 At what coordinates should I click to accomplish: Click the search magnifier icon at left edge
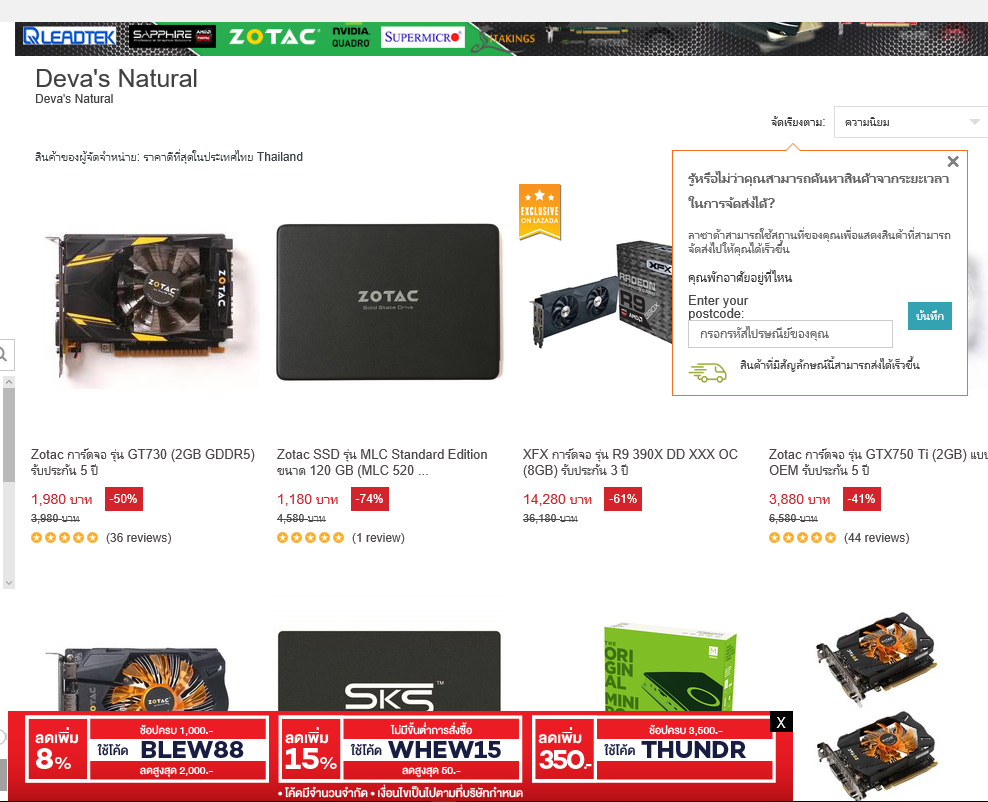(x=4, y=355)
